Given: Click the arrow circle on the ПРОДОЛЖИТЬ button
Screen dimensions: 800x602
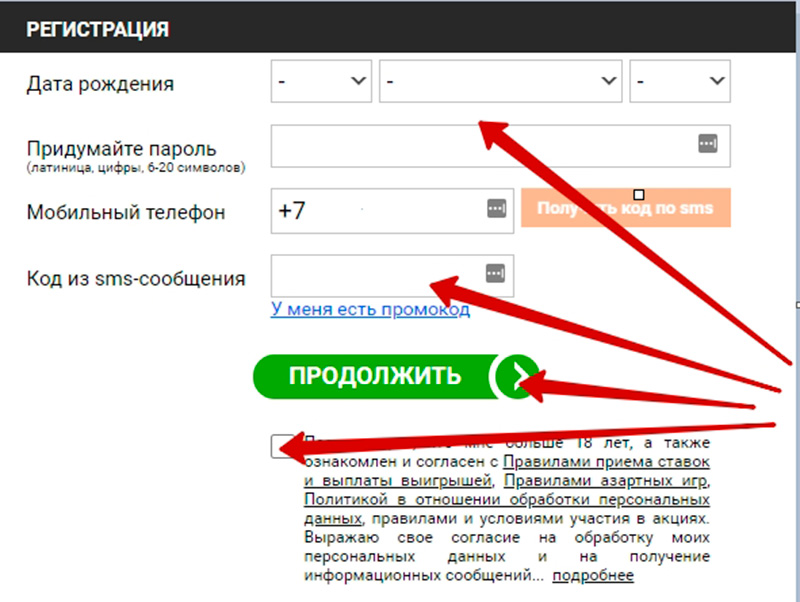Looking at the screenshot, I should (517, 377).
